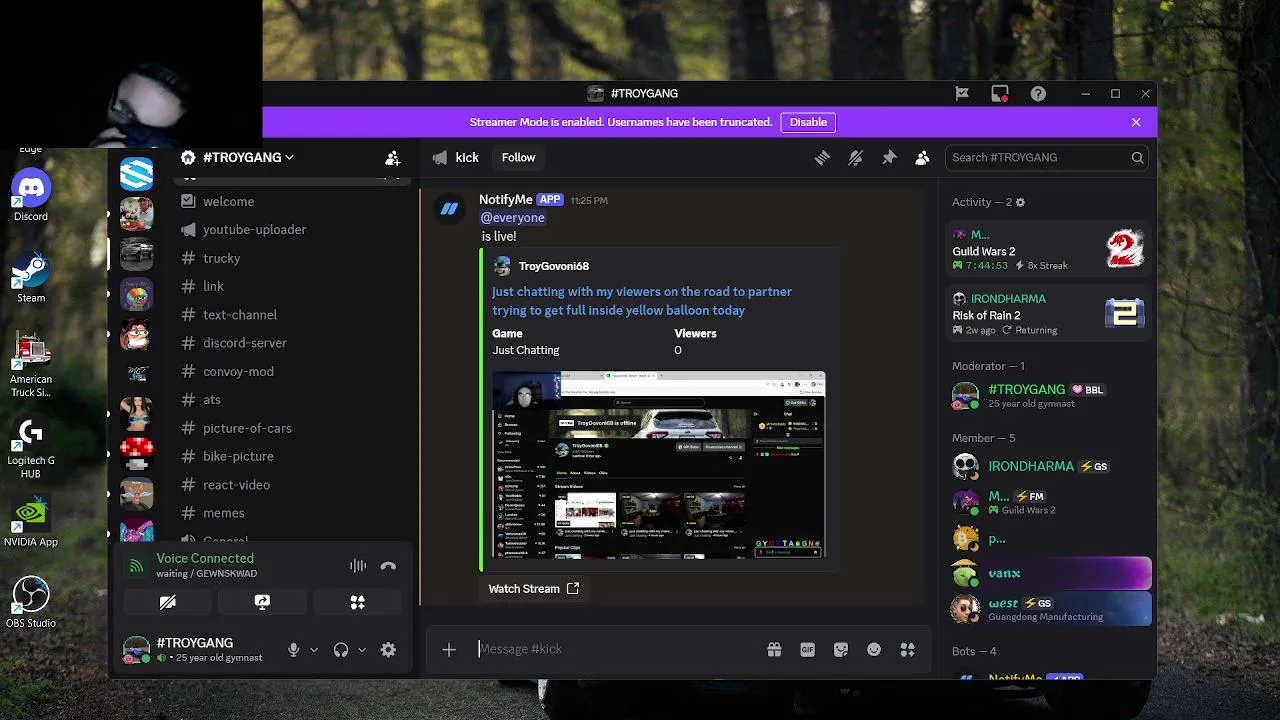Open the gift icon in message bar
This screenshot has height=720, width=1280.
pos(774,650)
